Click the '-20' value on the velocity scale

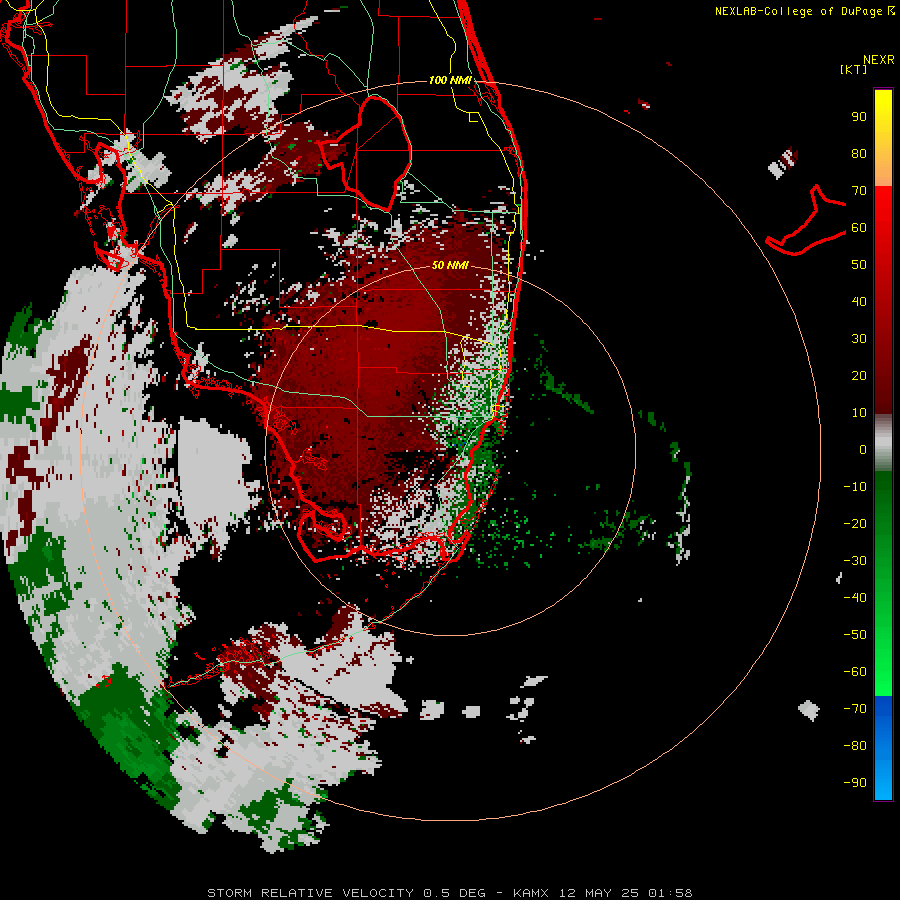click(855, 523)
